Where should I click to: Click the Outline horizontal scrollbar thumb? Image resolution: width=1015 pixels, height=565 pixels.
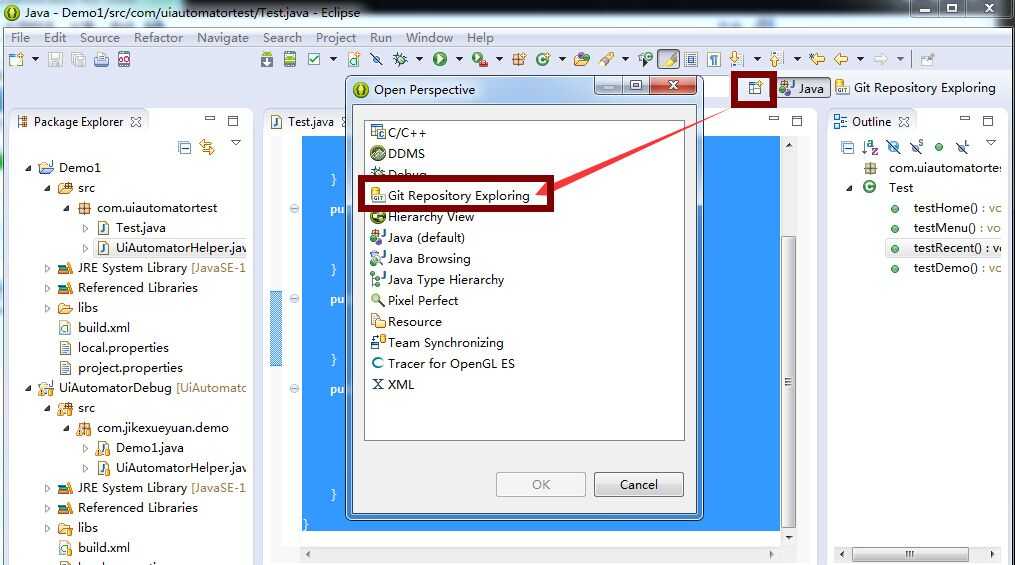tap(910, 554)
